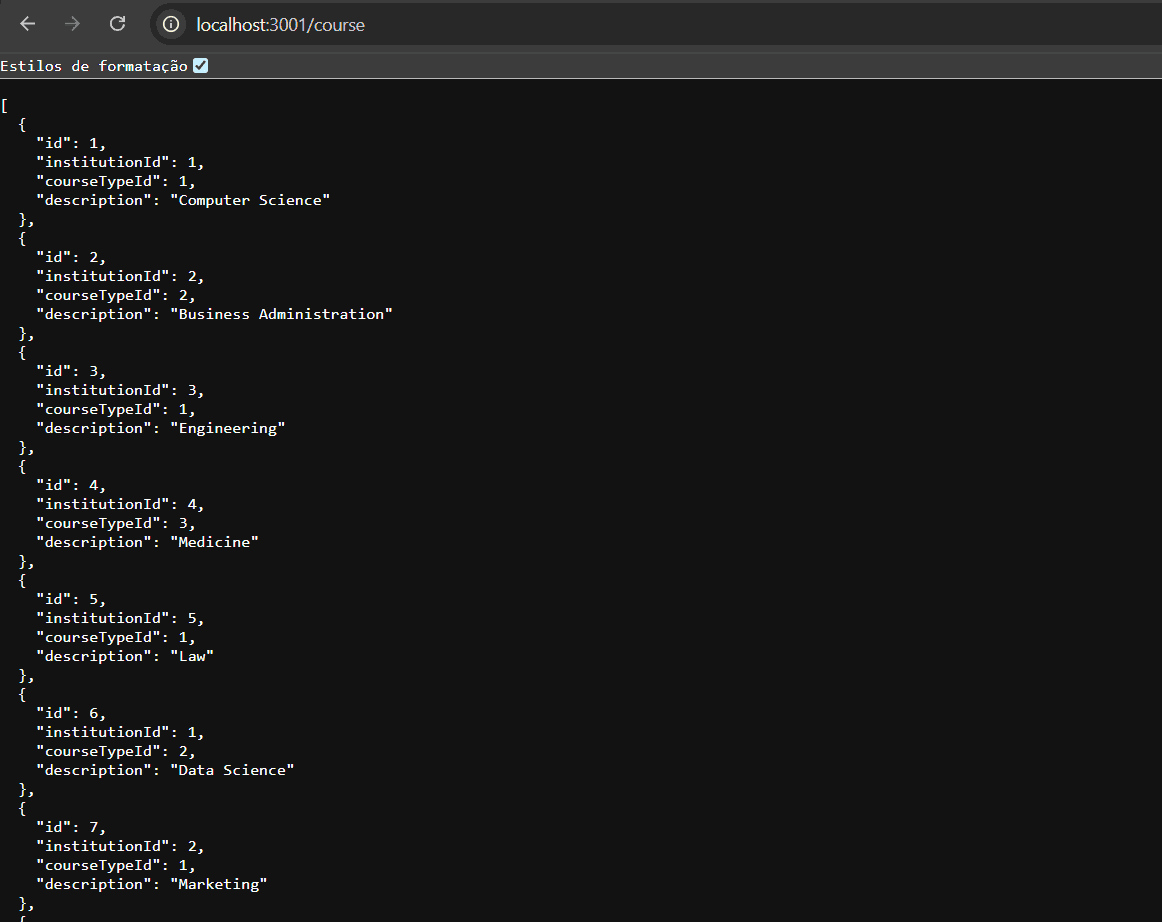Click "institutionId": 1 under Computer Science record
This screenshot has height=922, width=1162.
click(x=120, y=162)
